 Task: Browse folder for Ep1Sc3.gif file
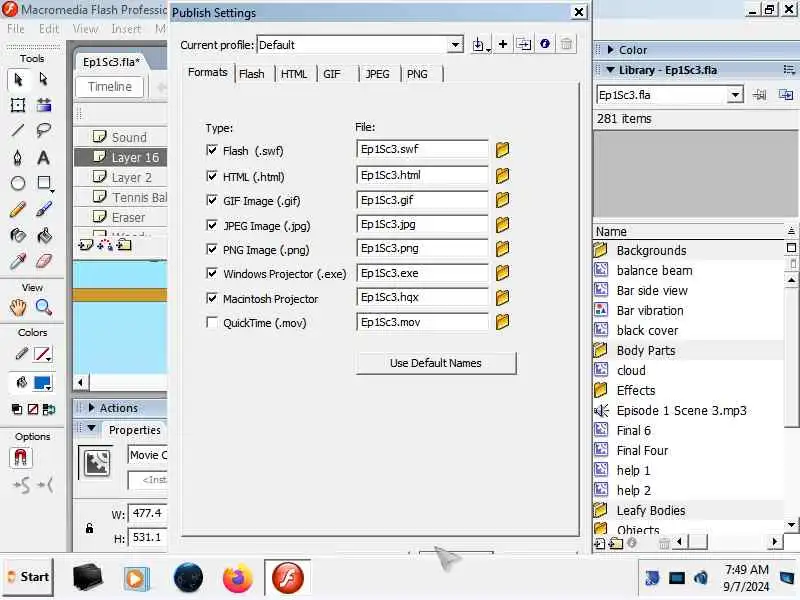[x=502, y=199]
